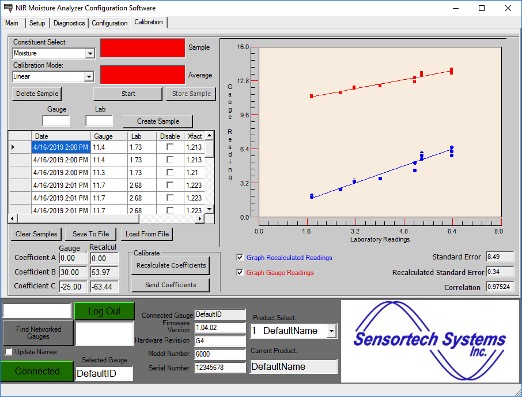522x397 pixels.
Task: Toggle Graph Recalculated Readings checkbox
Action: point(240,257)
